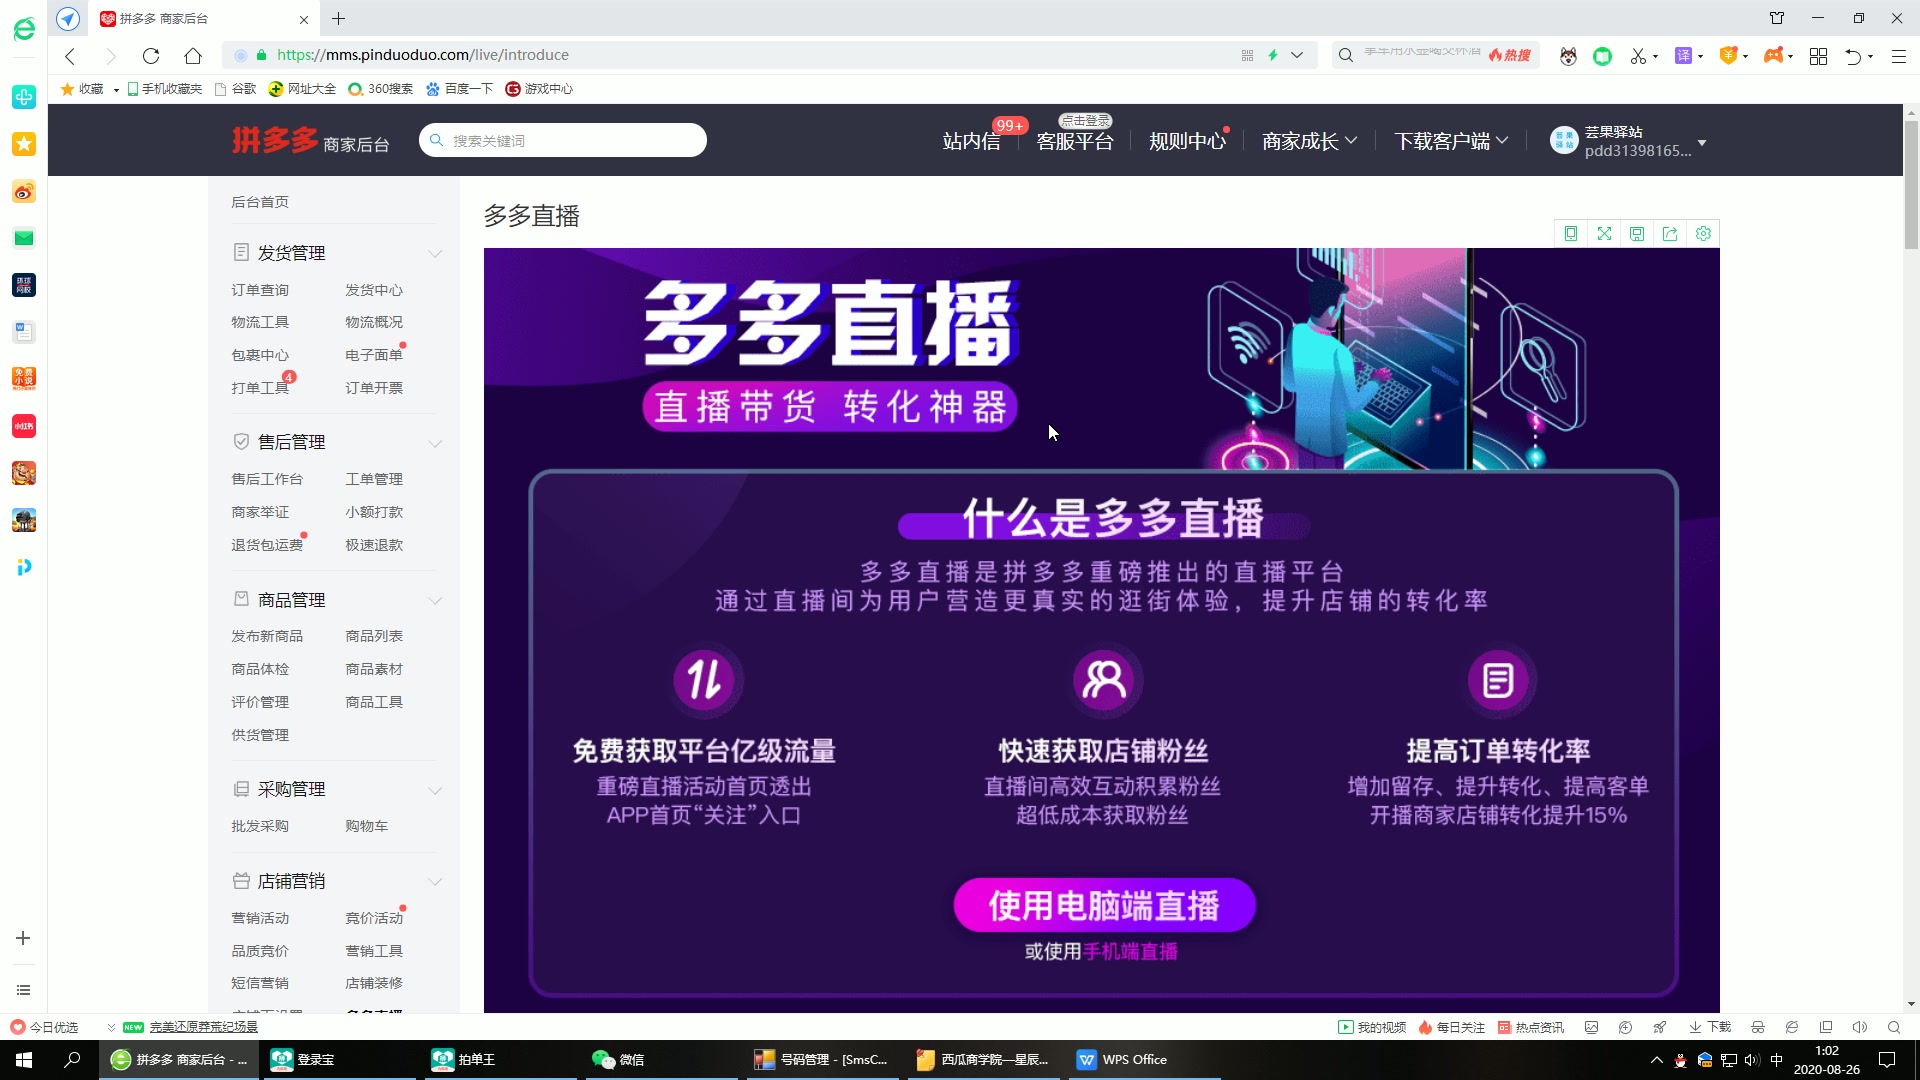Open 售后工作台 link
The width and height of the screenshot is (1920, 1080).
[x=267, y=479]
